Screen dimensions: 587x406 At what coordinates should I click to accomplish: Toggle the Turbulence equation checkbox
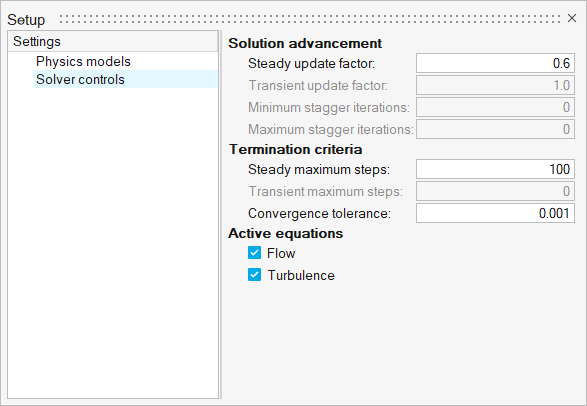[254, 275]
